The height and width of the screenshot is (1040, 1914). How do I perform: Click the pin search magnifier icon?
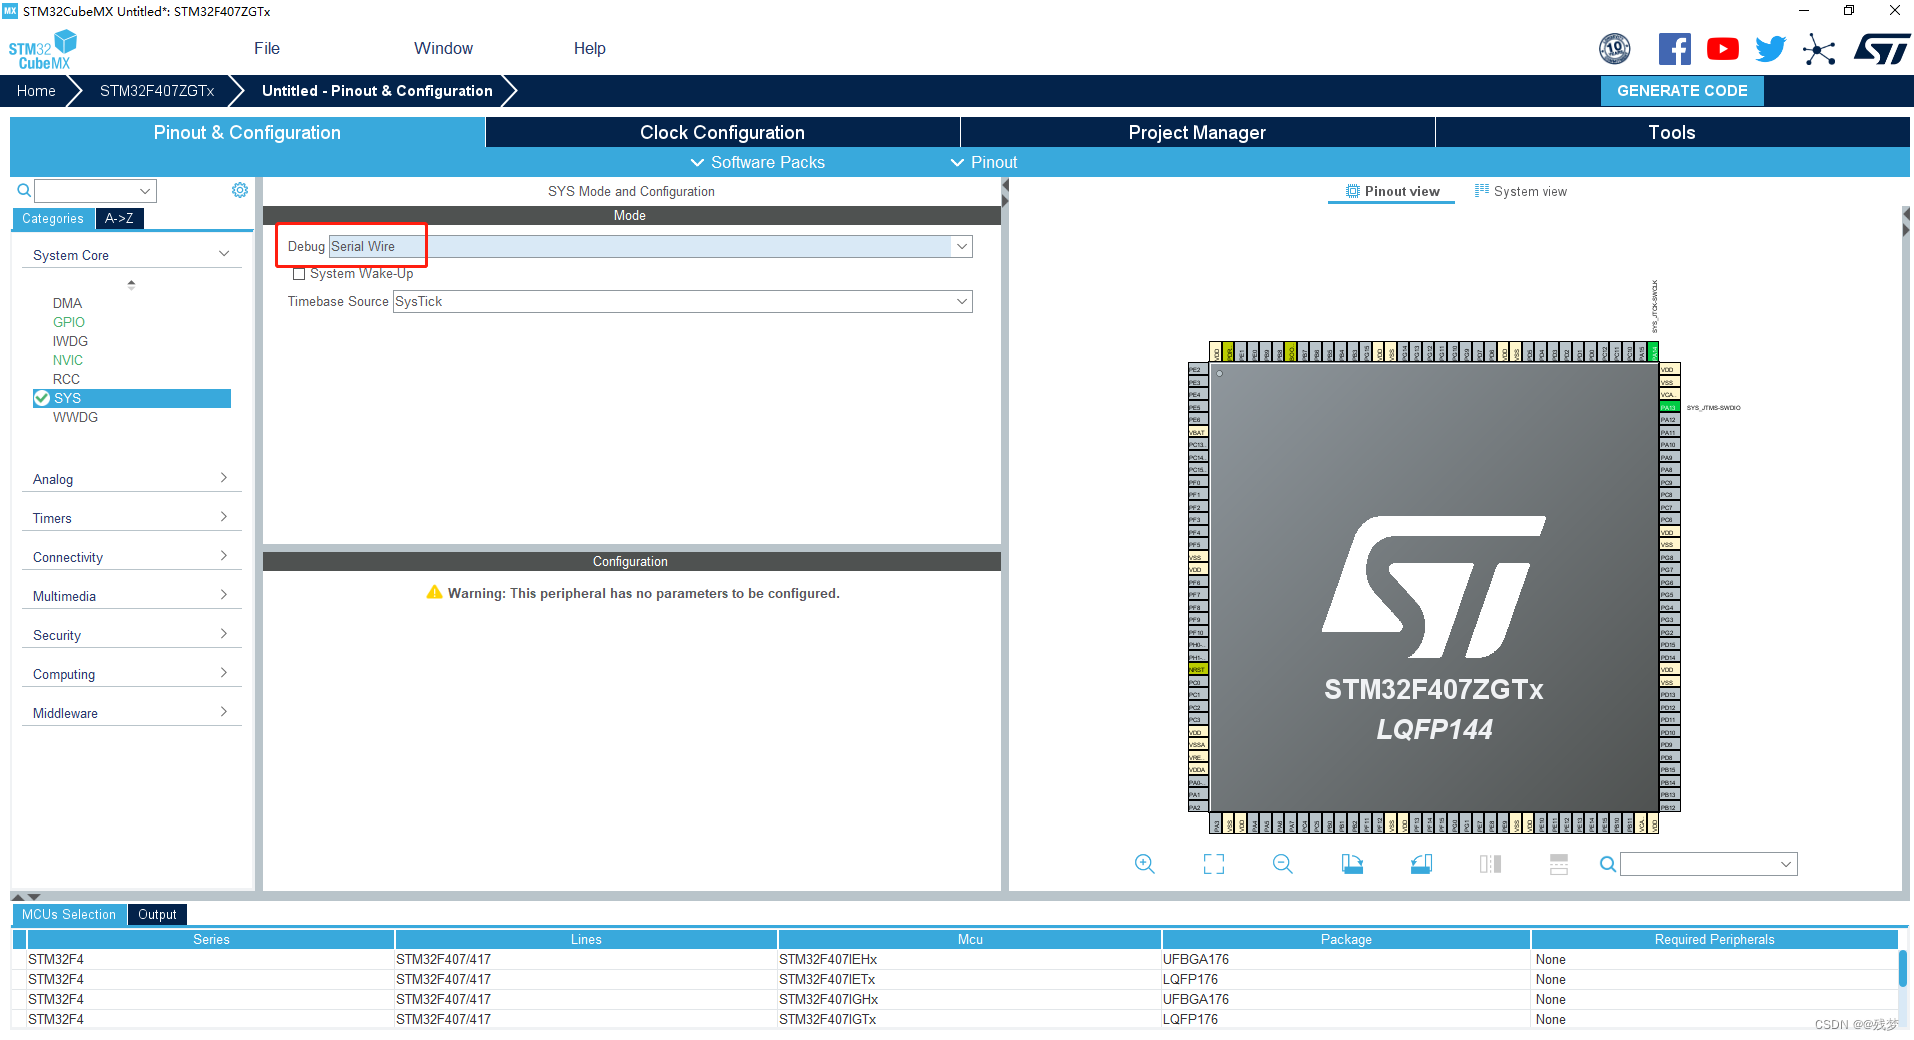(1607, 864)
